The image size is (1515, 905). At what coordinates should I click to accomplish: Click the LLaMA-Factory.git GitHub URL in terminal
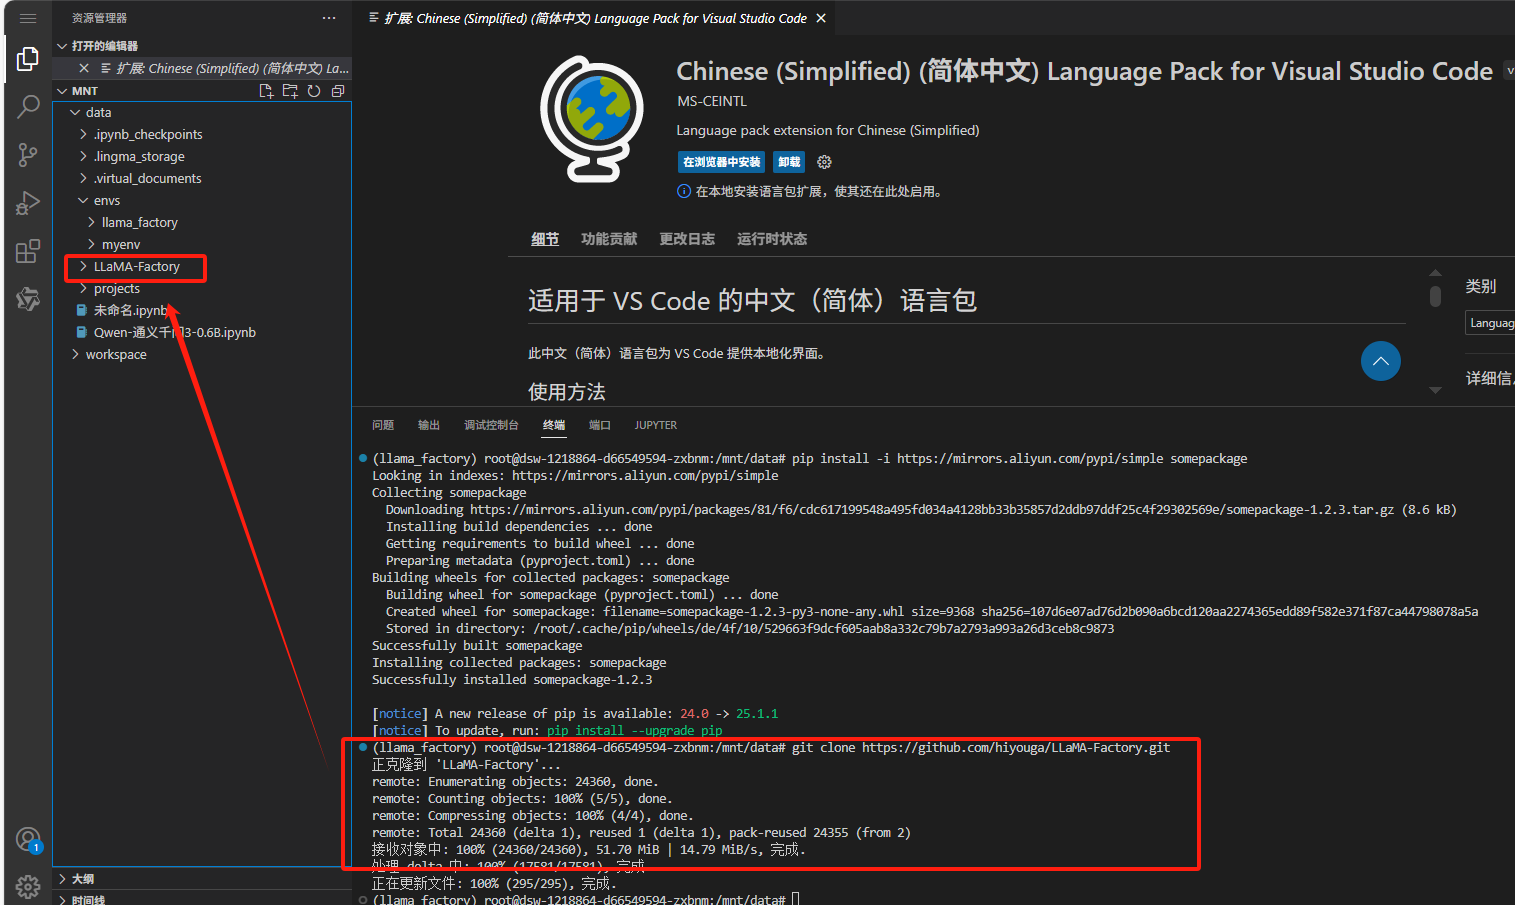pos(1016,748)
